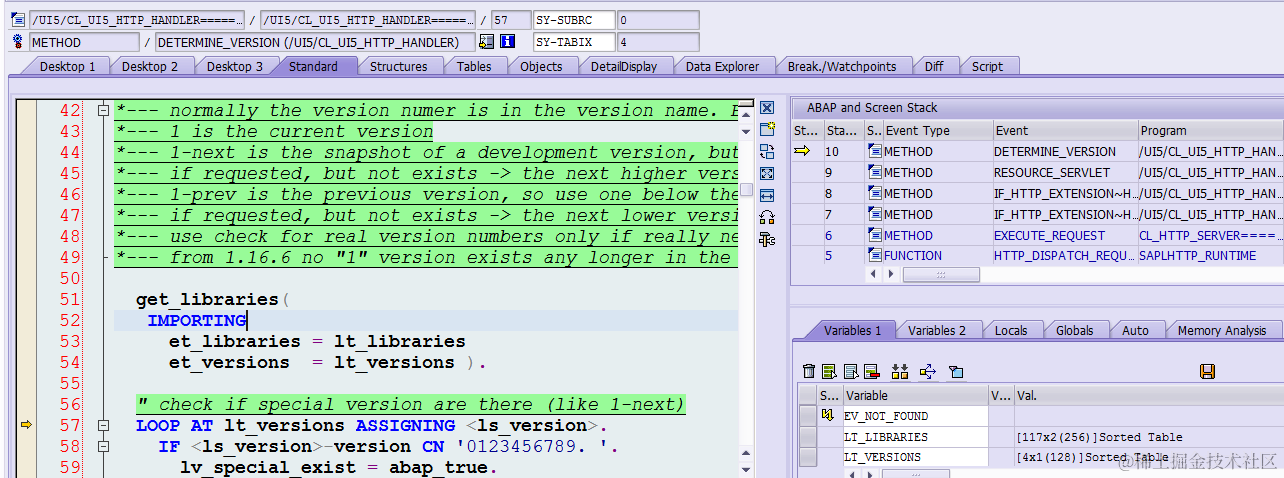Click the yellow arrow on stack level 10
The image size is (1284, 478).
(x=802, y=151)
